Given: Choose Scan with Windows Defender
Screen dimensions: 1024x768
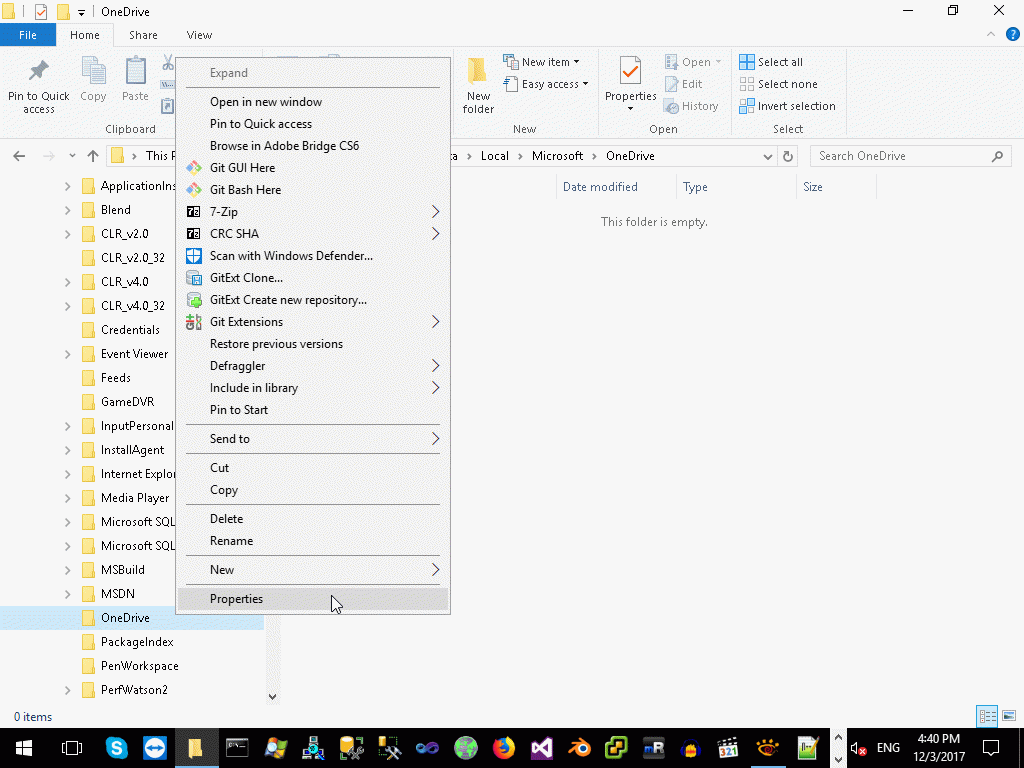Looking at the screenshot, I should [x=313, y=256].
